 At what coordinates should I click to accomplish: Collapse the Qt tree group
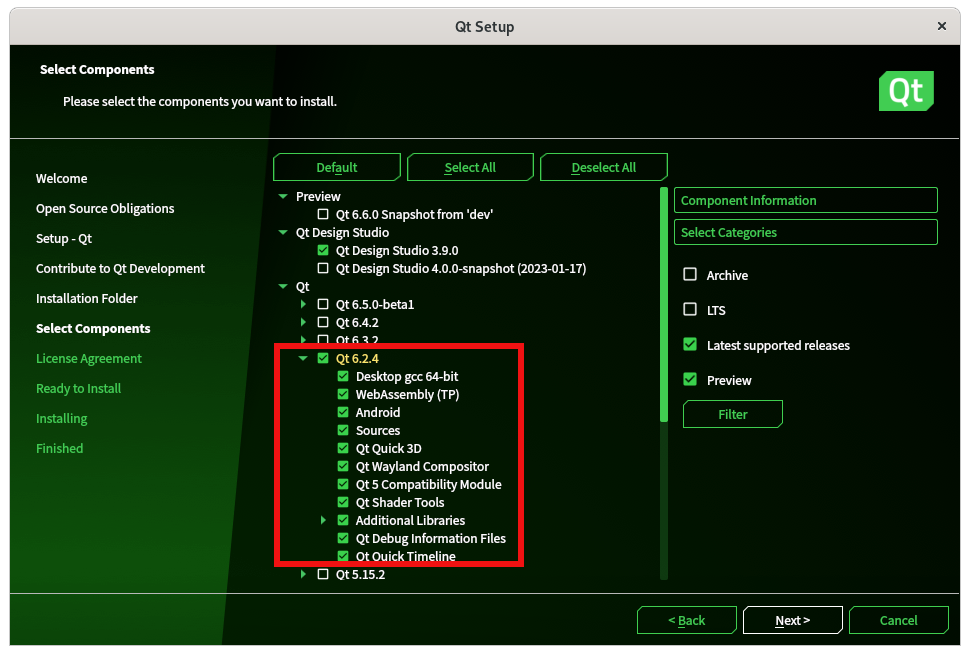coord(283,286)
